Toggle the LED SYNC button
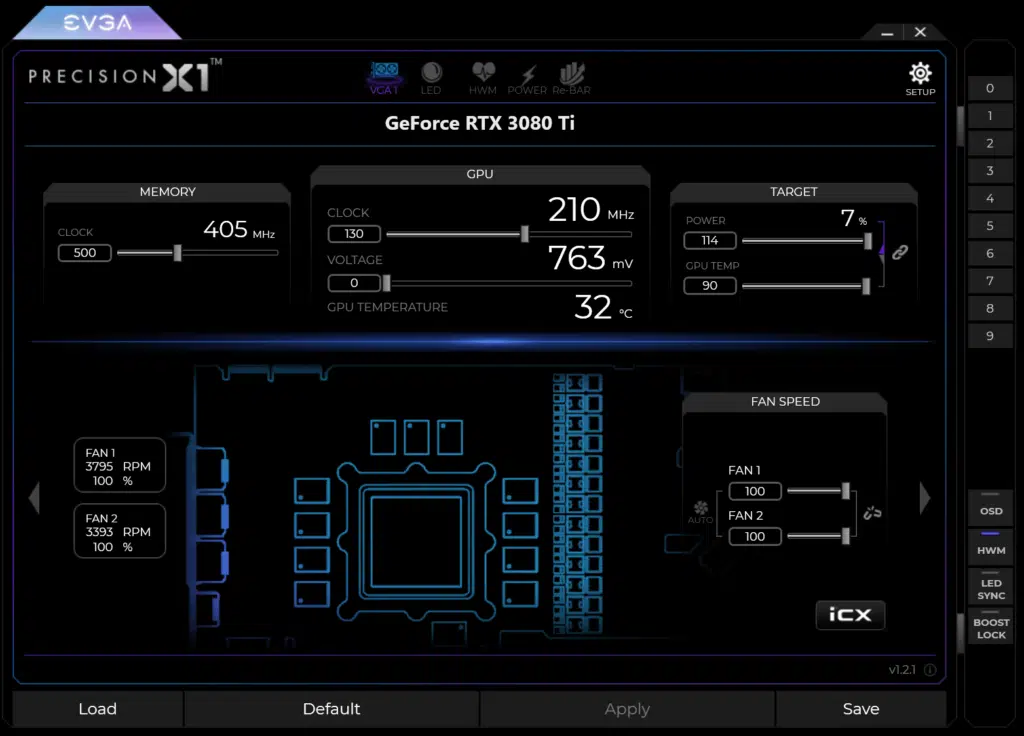This screenshot has width=1024, height=736. 990,586
